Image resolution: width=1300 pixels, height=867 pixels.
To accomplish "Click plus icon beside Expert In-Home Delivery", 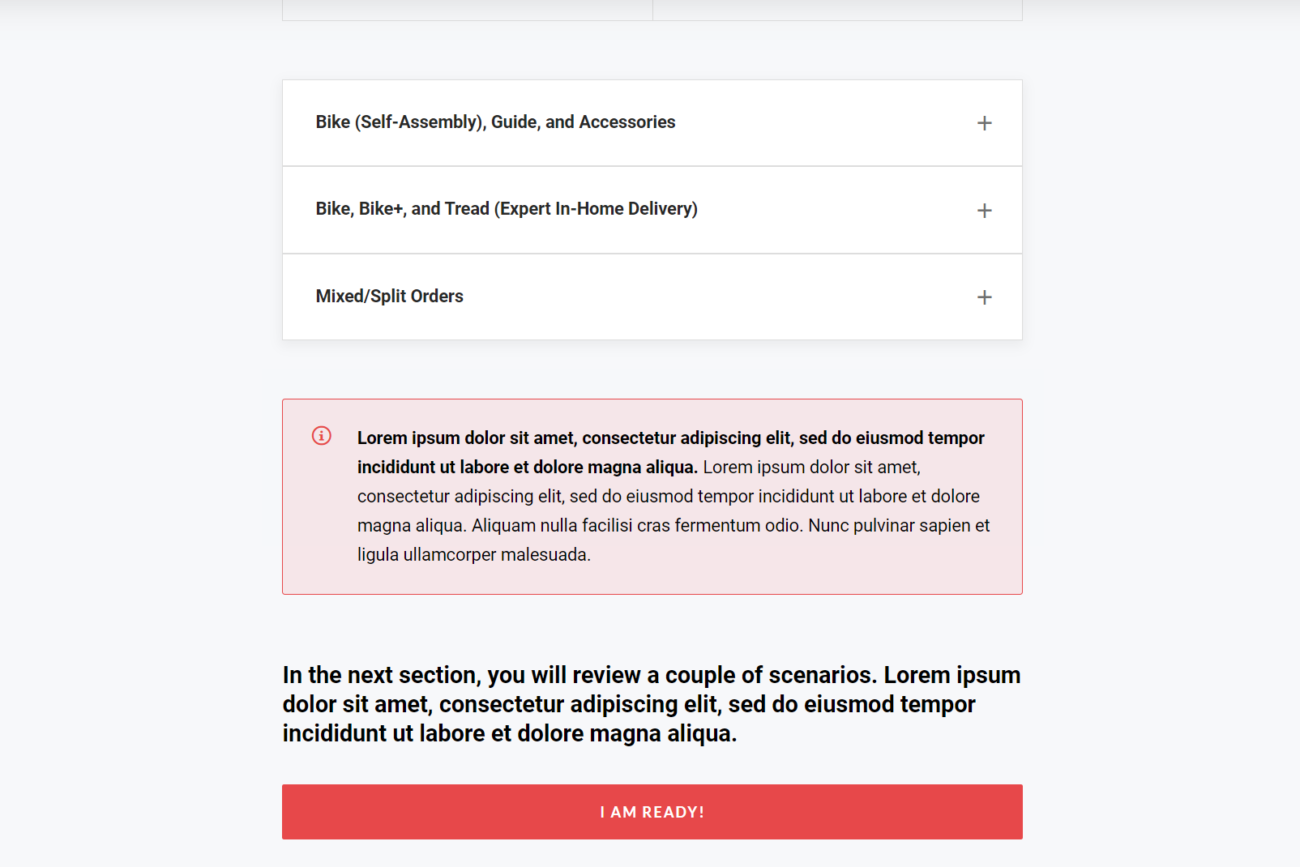I will [x=984, y=210].
